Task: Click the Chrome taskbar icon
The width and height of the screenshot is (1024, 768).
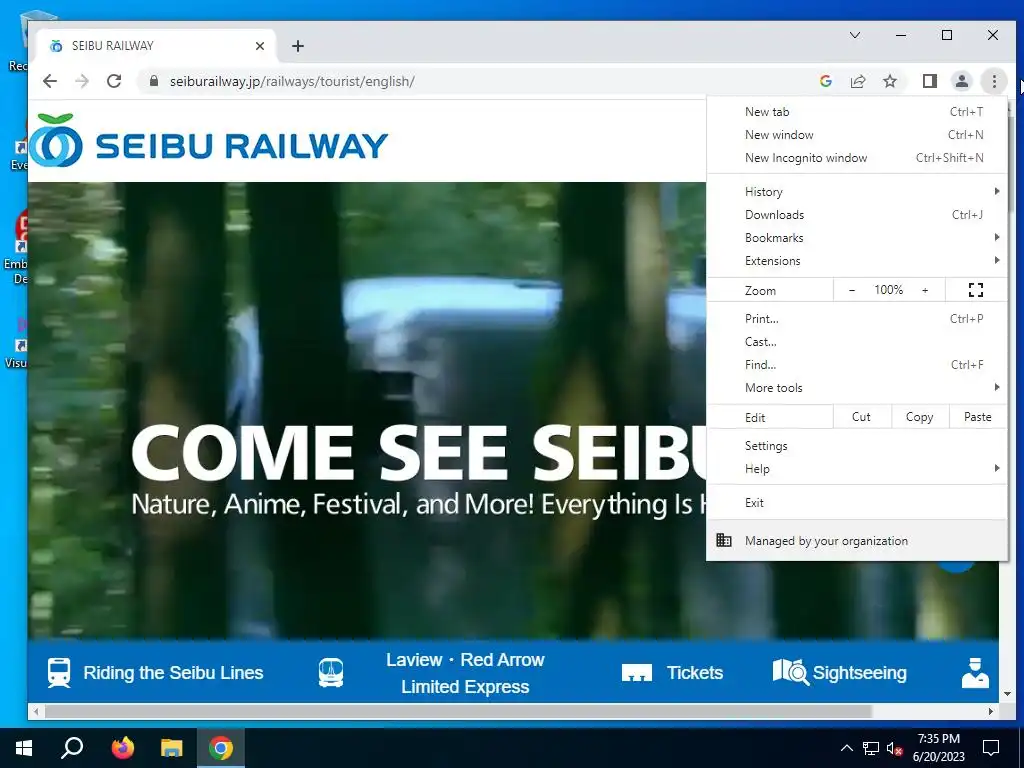Action: coord(221,748)
